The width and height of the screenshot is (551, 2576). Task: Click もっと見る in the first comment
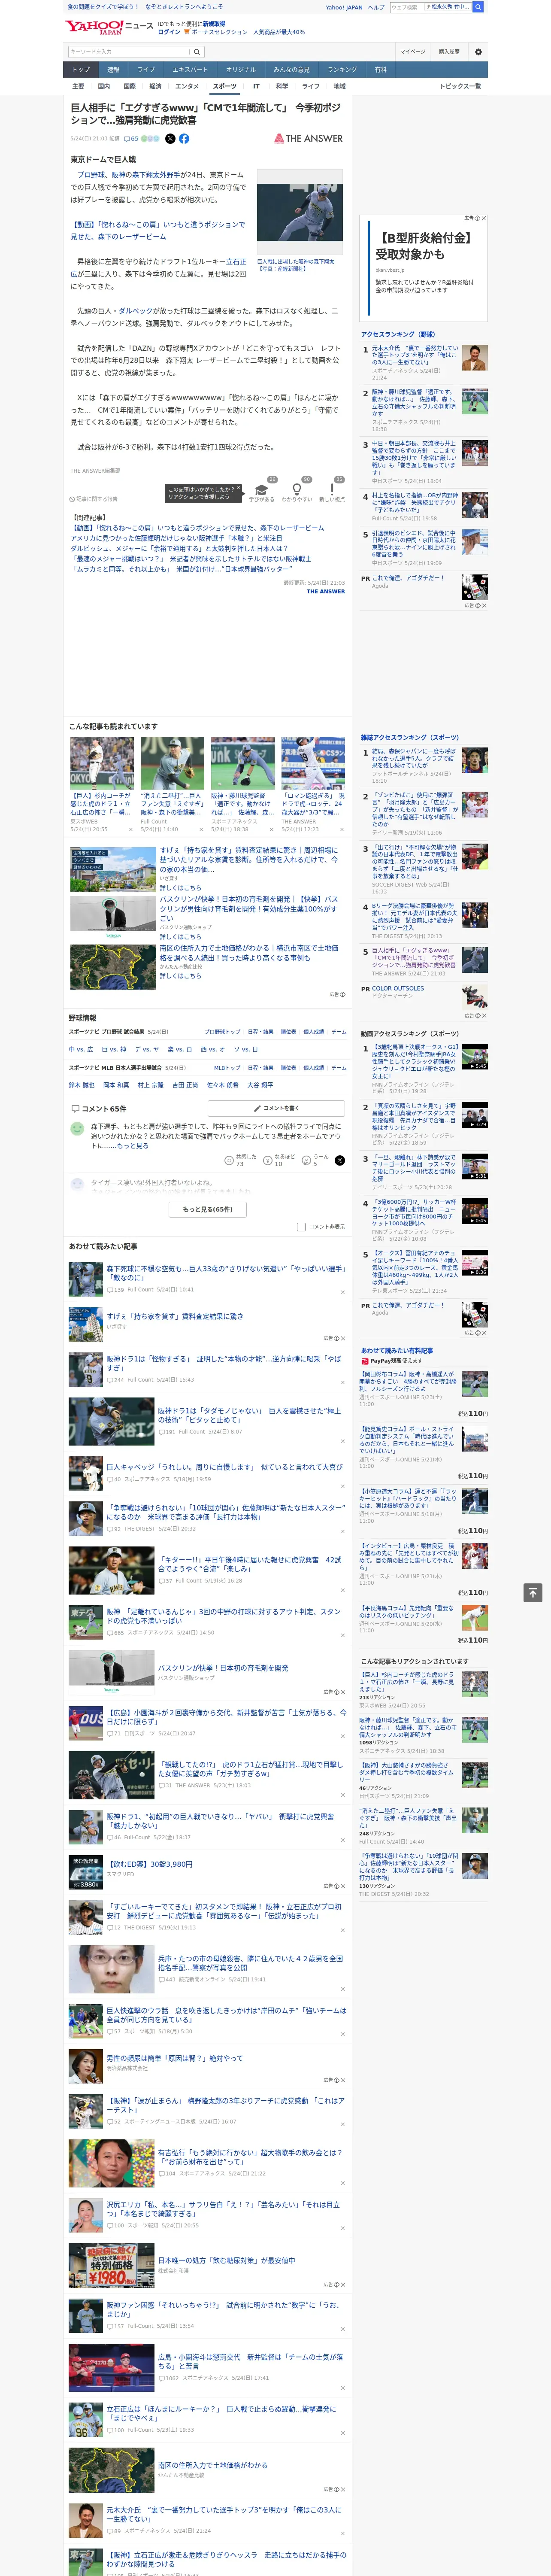coord(132,1145)
